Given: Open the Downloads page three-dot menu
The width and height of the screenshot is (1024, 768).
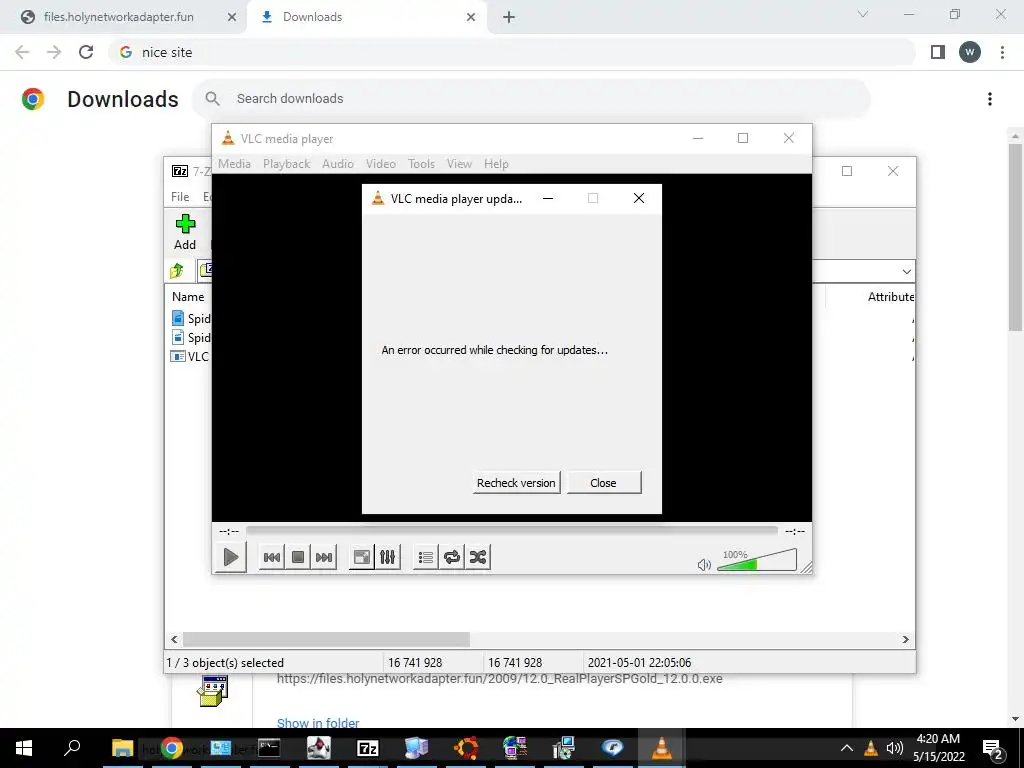Looking at the screenshot, I should [x=990, y=99].
